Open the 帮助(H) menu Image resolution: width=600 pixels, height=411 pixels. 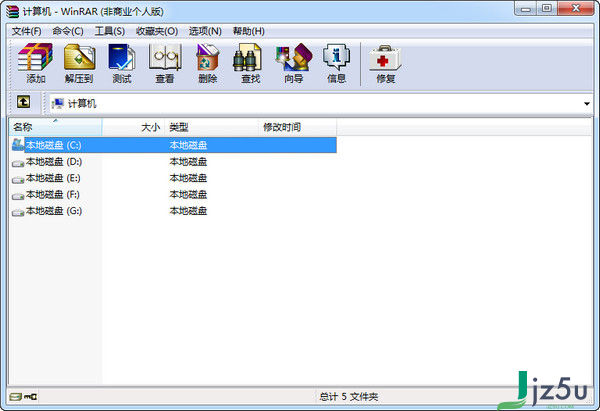click(249, 31)
